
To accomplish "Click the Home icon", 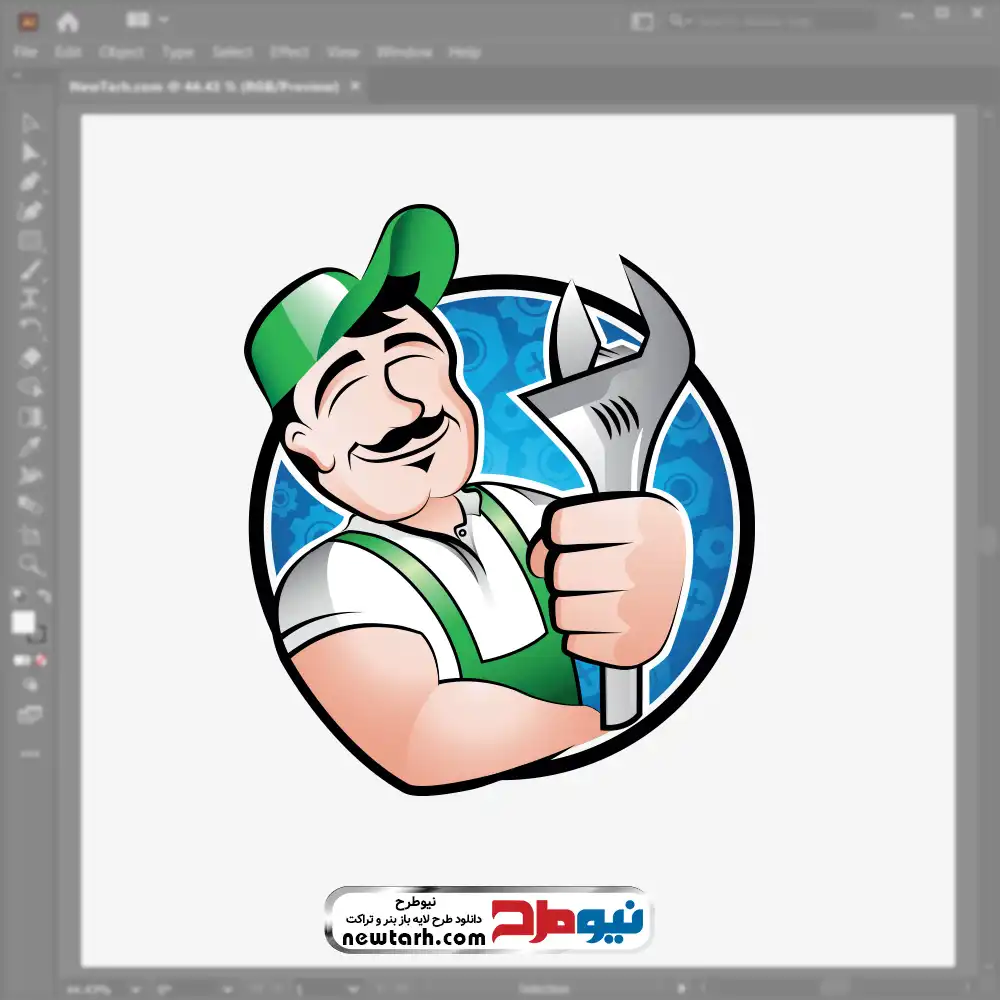I will [x=68, y=21].
